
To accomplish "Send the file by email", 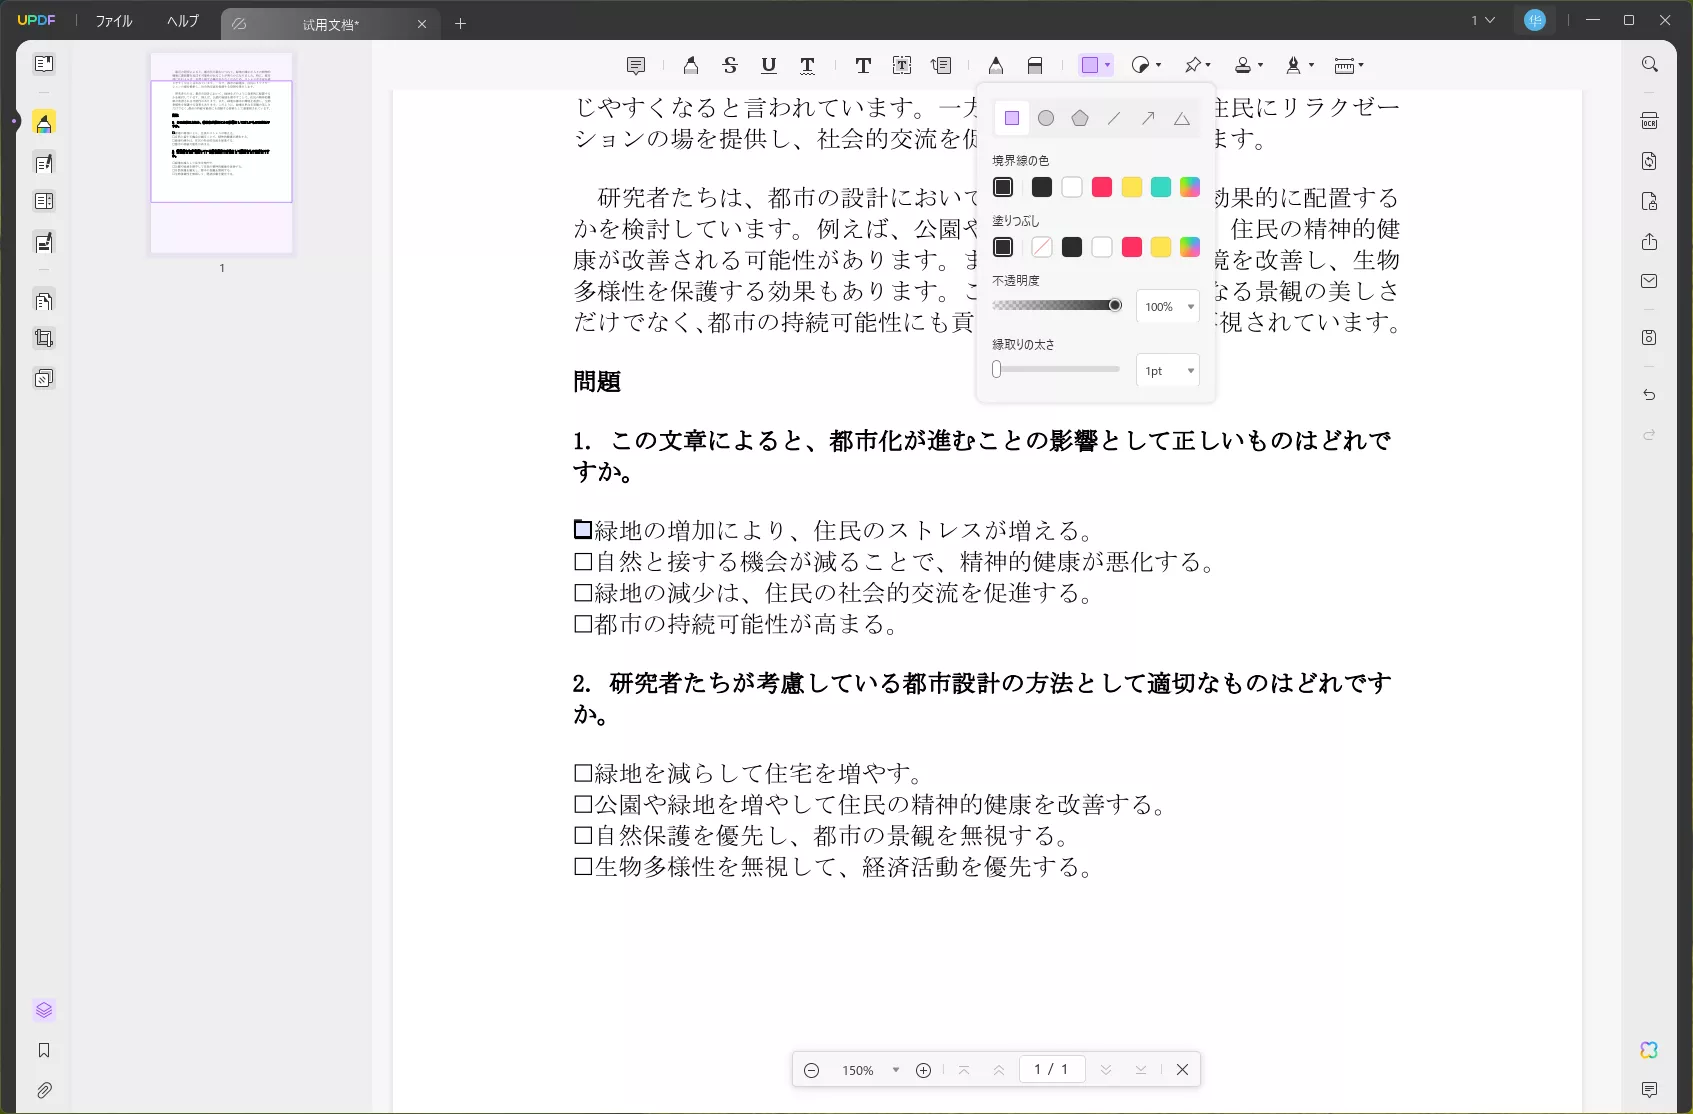I will (1650, 281).
